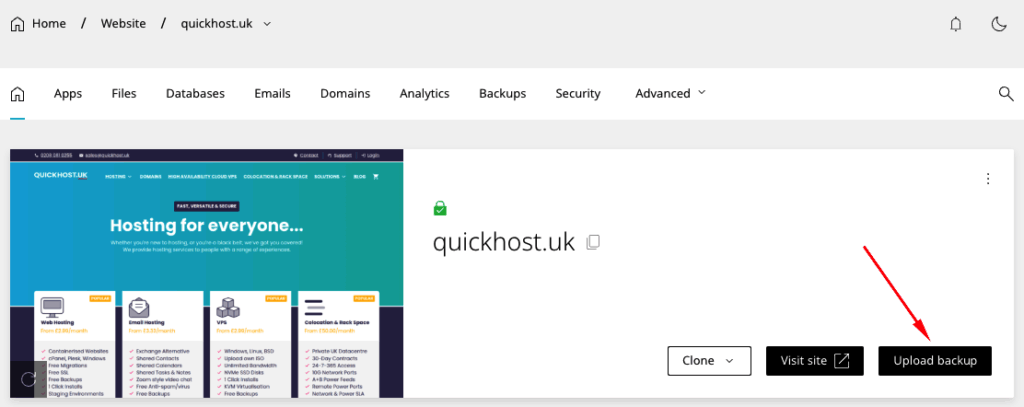Select the Emails tab
The image size is (1024, 407).
click(272, 93)
